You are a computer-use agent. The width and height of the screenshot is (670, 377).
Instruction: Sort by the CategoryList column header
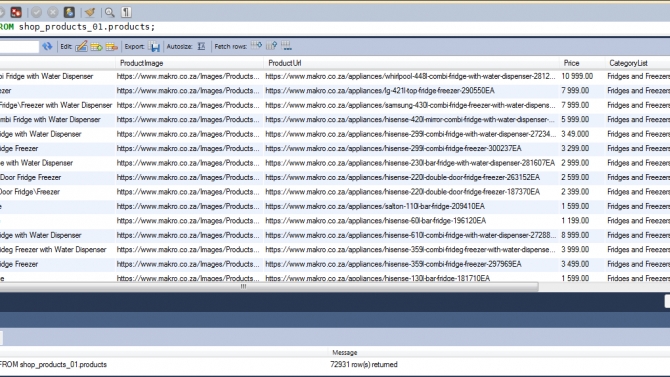pos(638,63)
